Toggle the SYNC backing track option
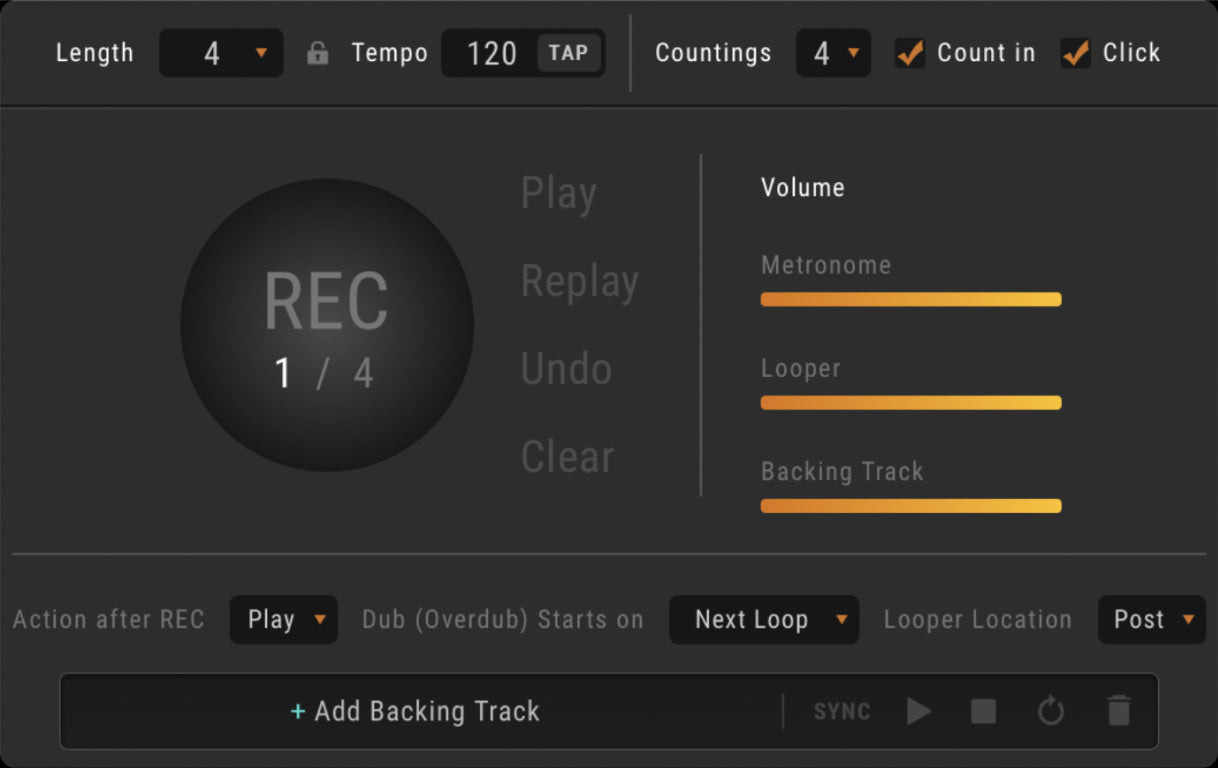 [x=842, y=711]
